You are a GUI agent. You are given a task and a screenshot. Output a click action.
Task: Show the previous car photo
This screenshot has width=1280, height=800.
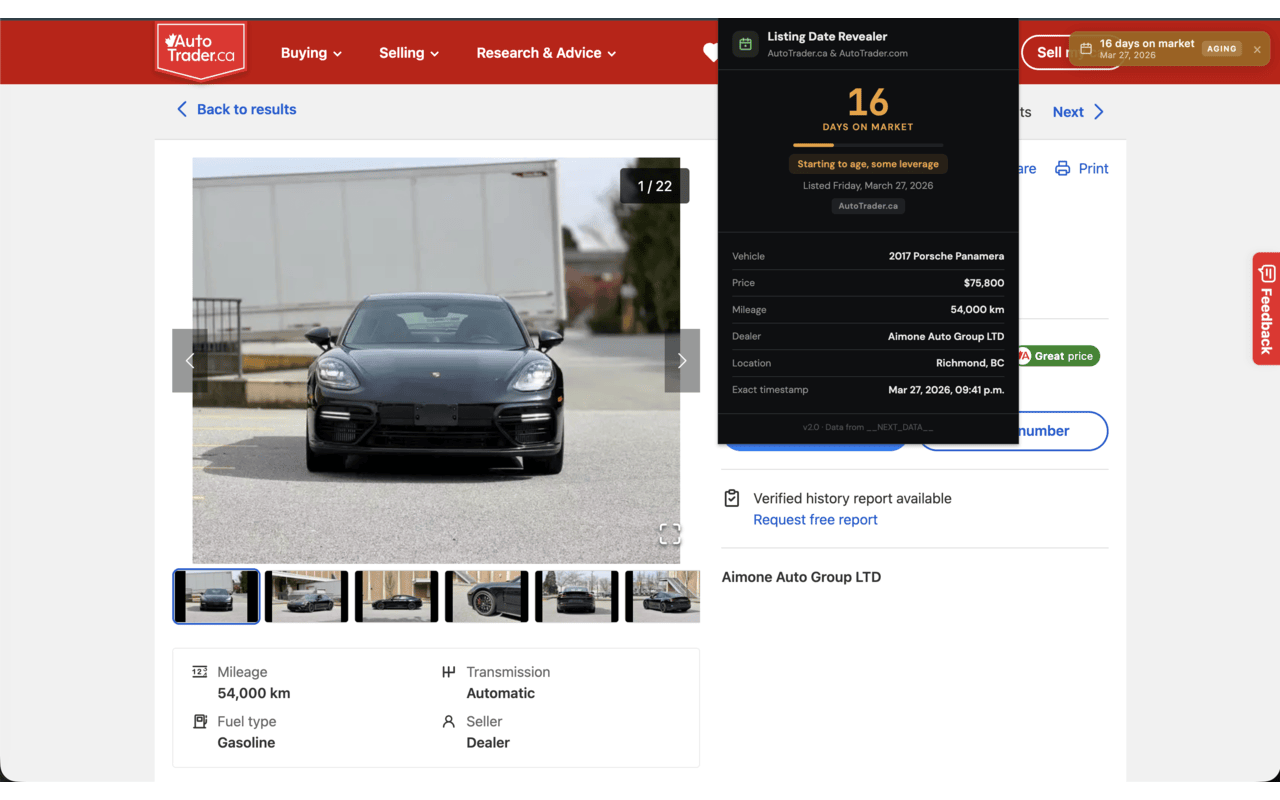pos(190,360)
